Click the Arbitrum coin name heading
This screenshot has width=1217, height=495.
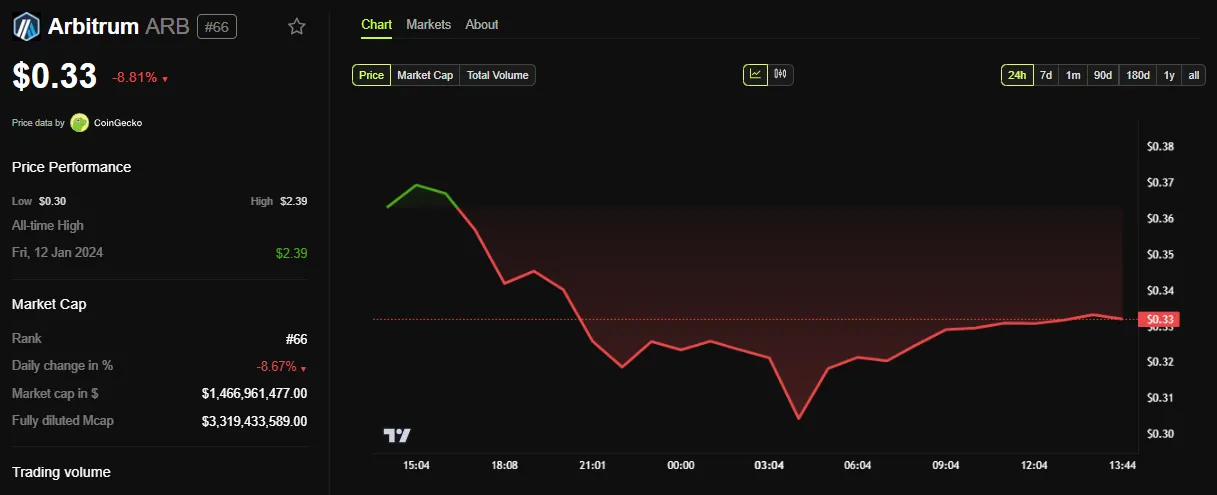click(93, 27)
